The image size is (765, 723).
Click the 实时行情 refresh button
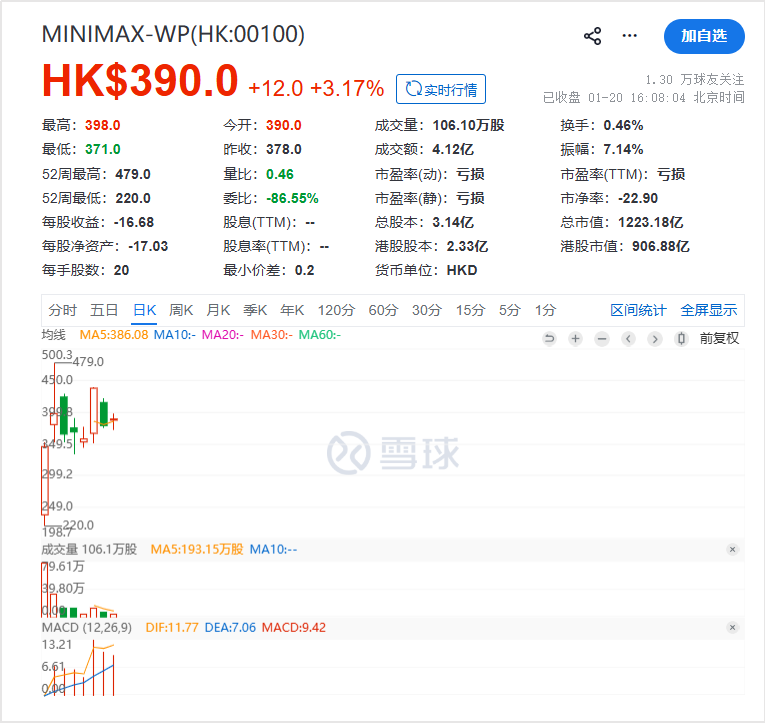click(x=441, y=89)
